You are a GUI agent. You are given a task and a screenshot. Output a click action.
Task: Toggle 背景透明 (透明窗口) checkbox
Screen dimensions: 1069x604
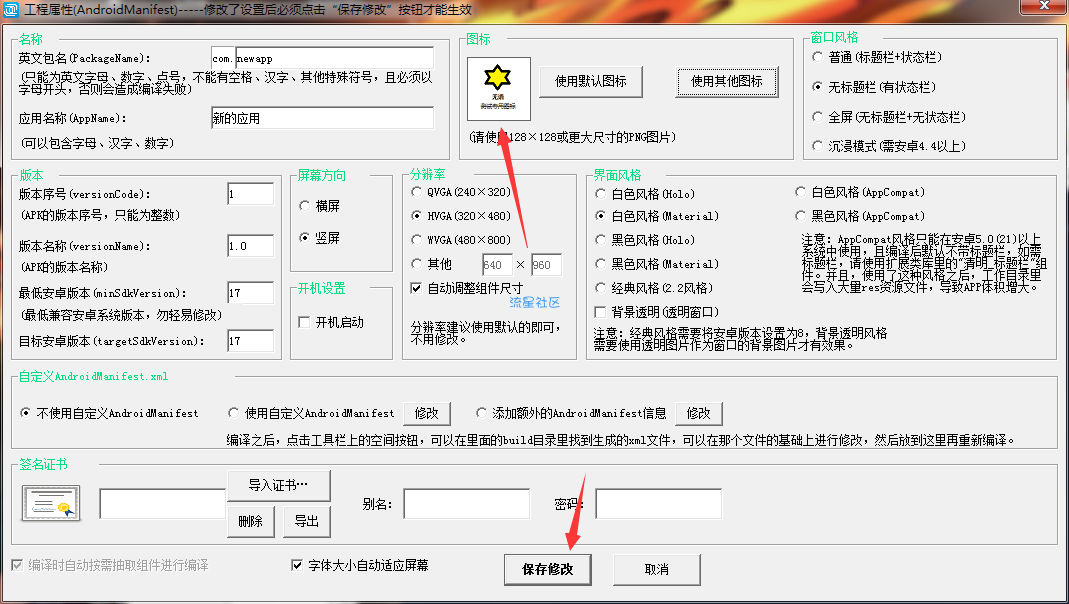[657, 312]
